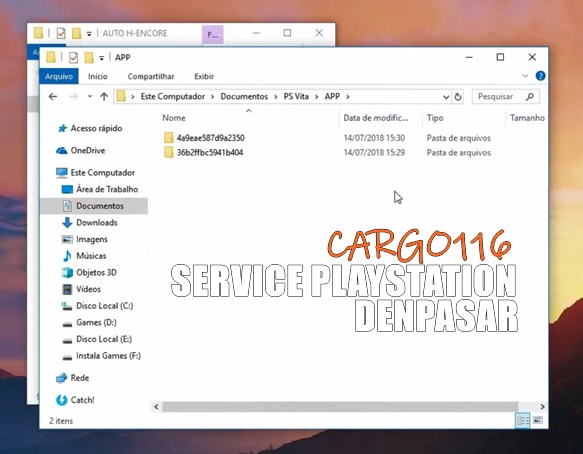The height and width of the screenshot is (454, 583).
Task: Open Catch! in the navigation pane
Action: (x=82, y=400)
